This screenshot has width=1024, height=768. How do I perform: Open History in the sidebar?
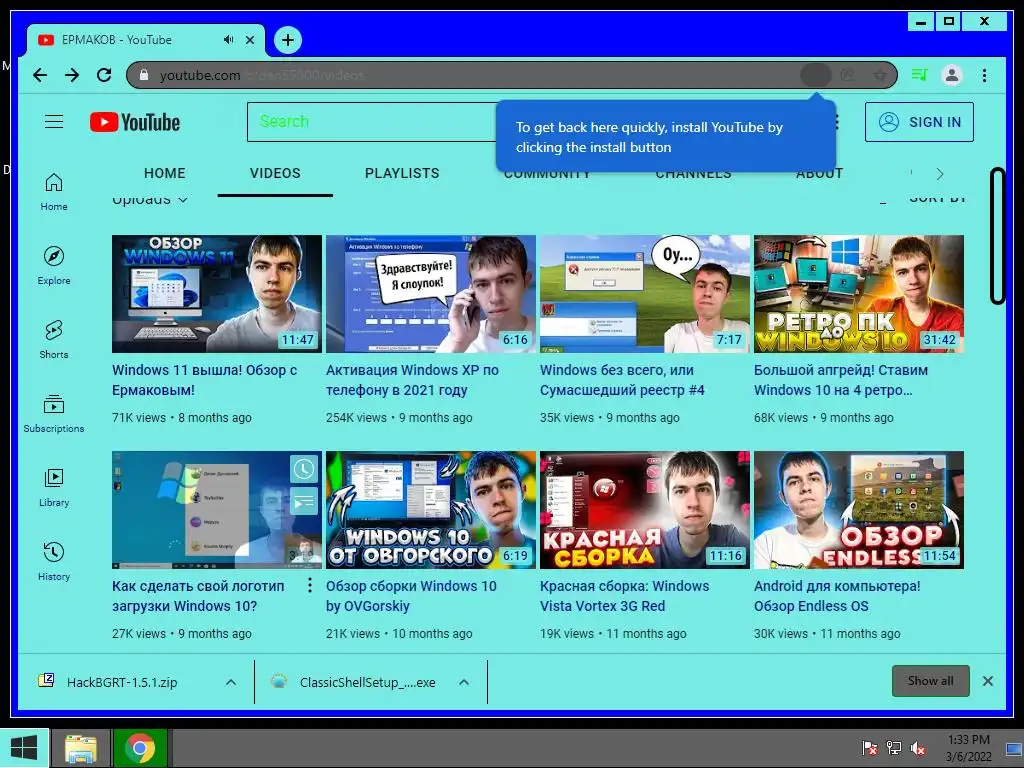(x=54, y=561)
